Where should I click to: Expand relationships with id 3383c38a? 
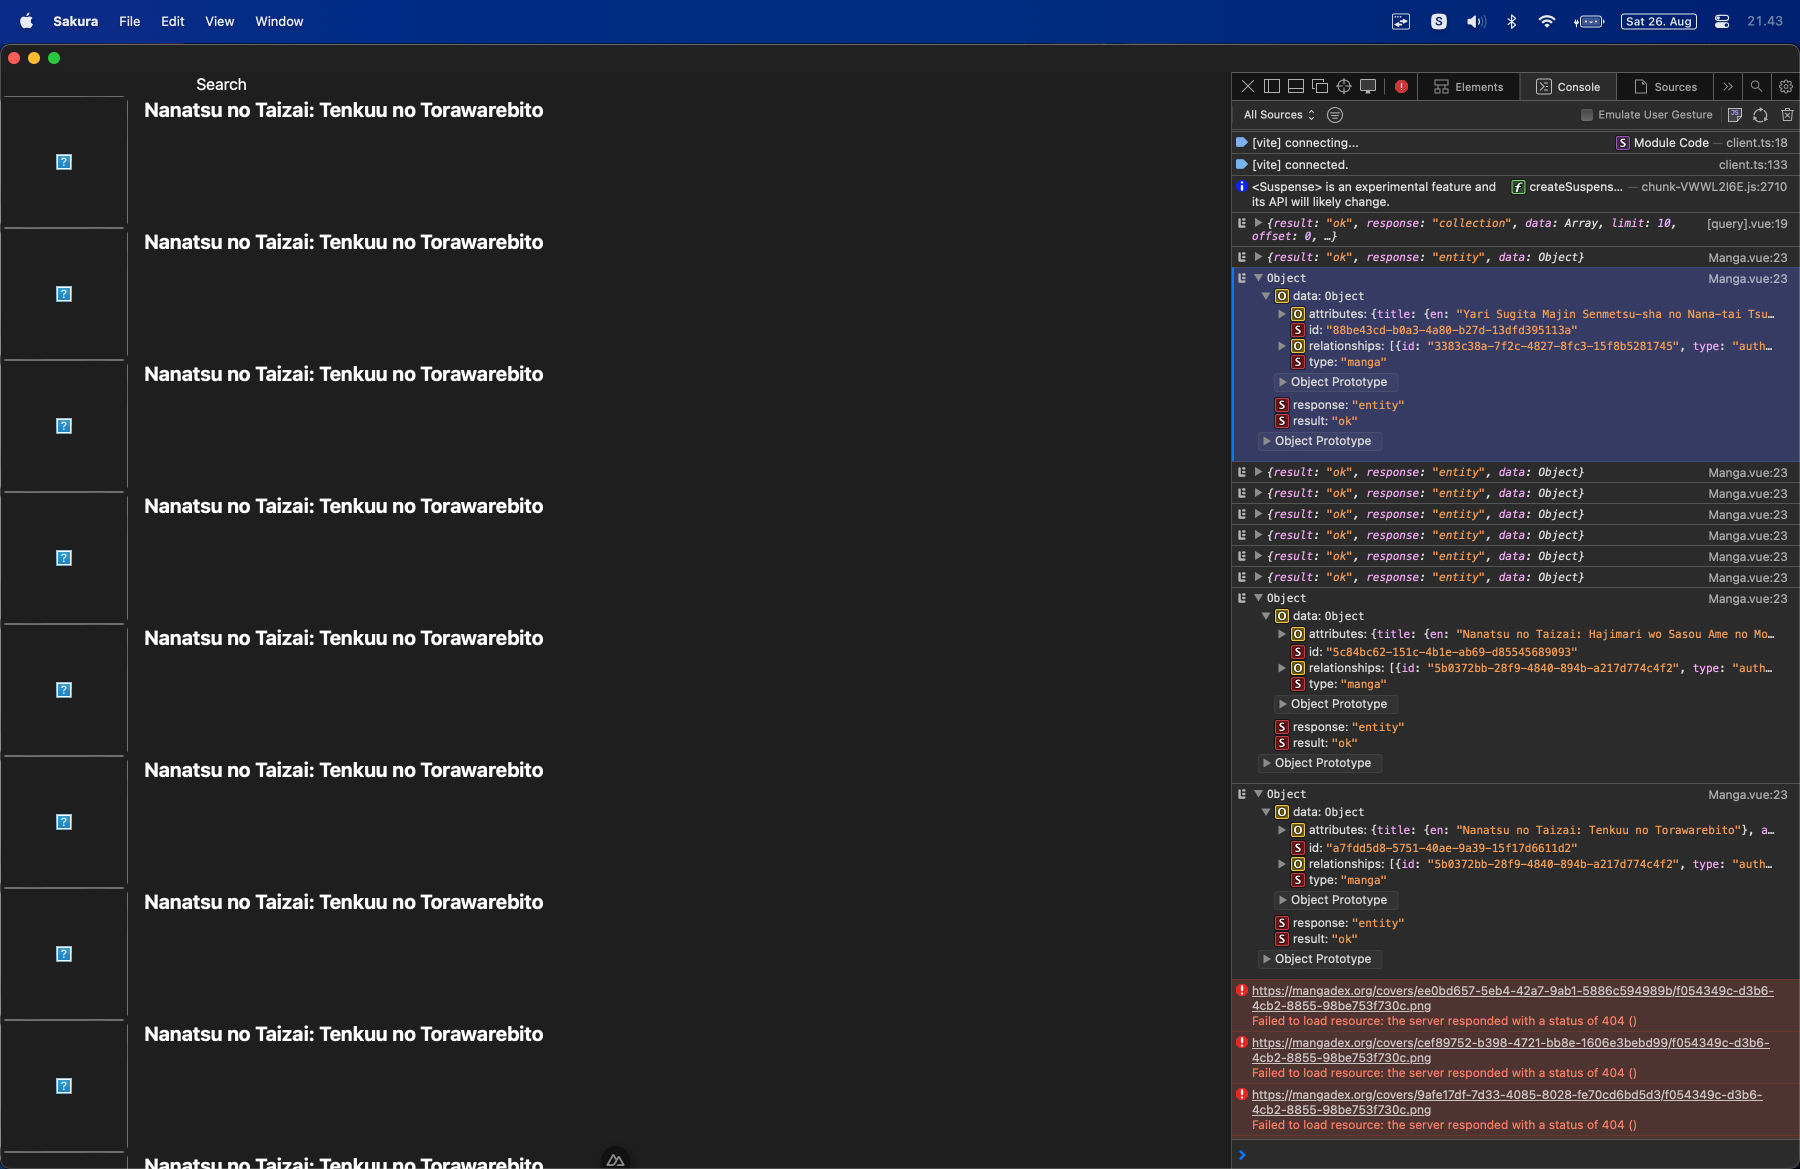[1282, 346]
